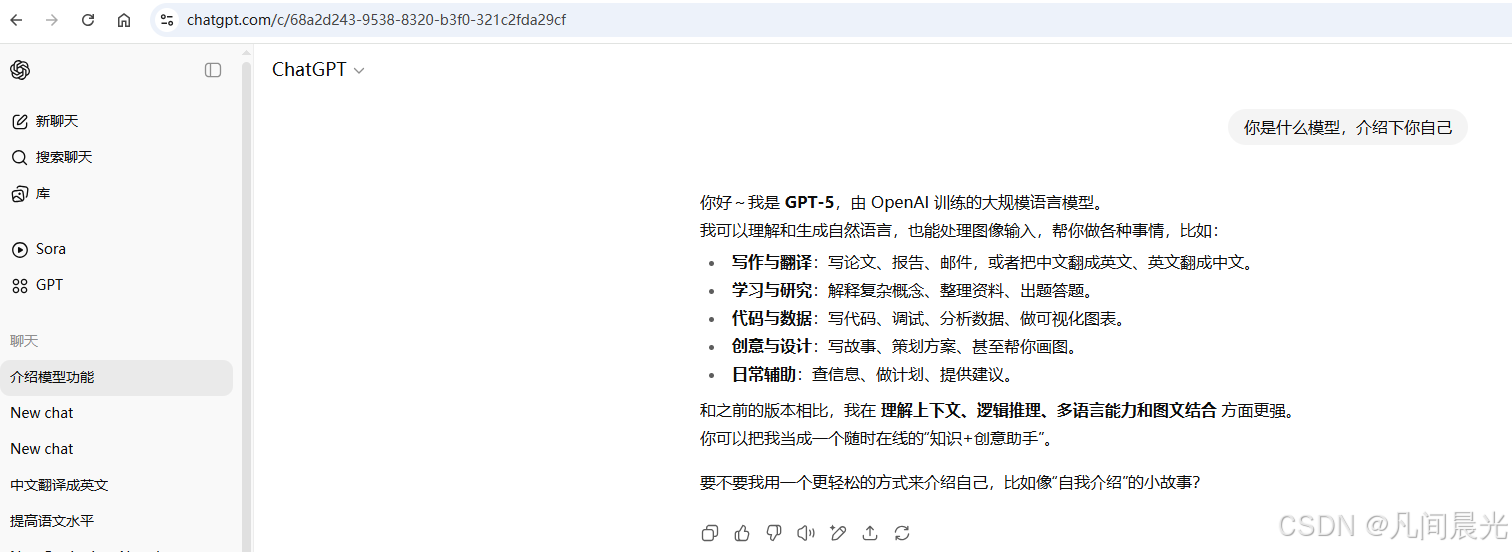
Task: Click the 代码与数据 bullet heading
Action: (x=771, y=319)
